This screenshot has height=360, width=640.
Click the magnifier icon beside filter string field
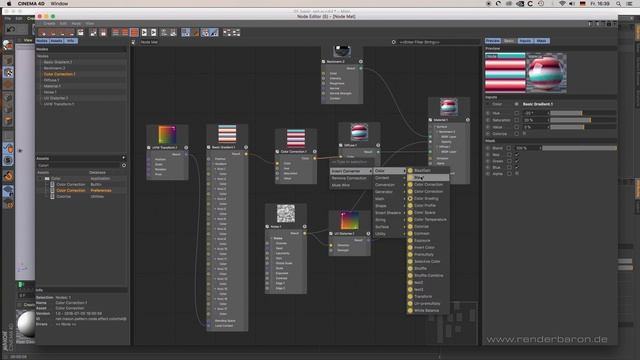point(394,42)
